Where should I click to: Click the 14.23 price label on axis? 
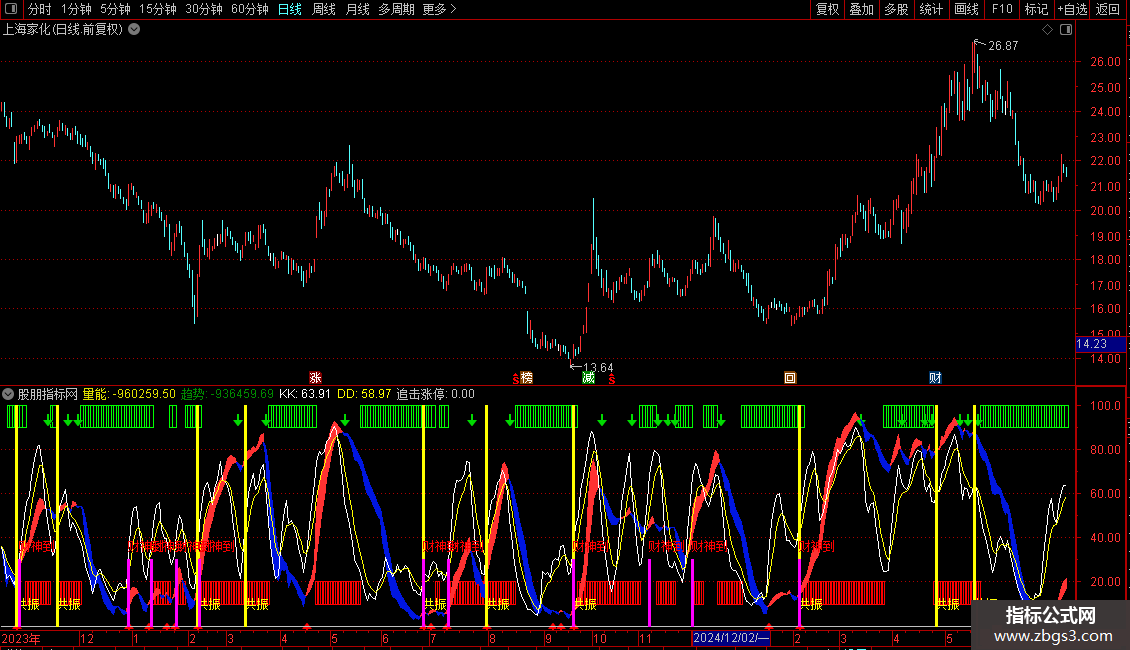[x=1100, y=344]
